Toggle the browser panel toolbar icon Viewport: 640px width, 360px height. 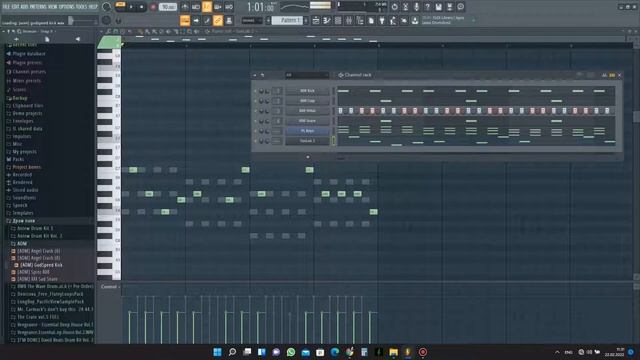(x=360, y=20)
